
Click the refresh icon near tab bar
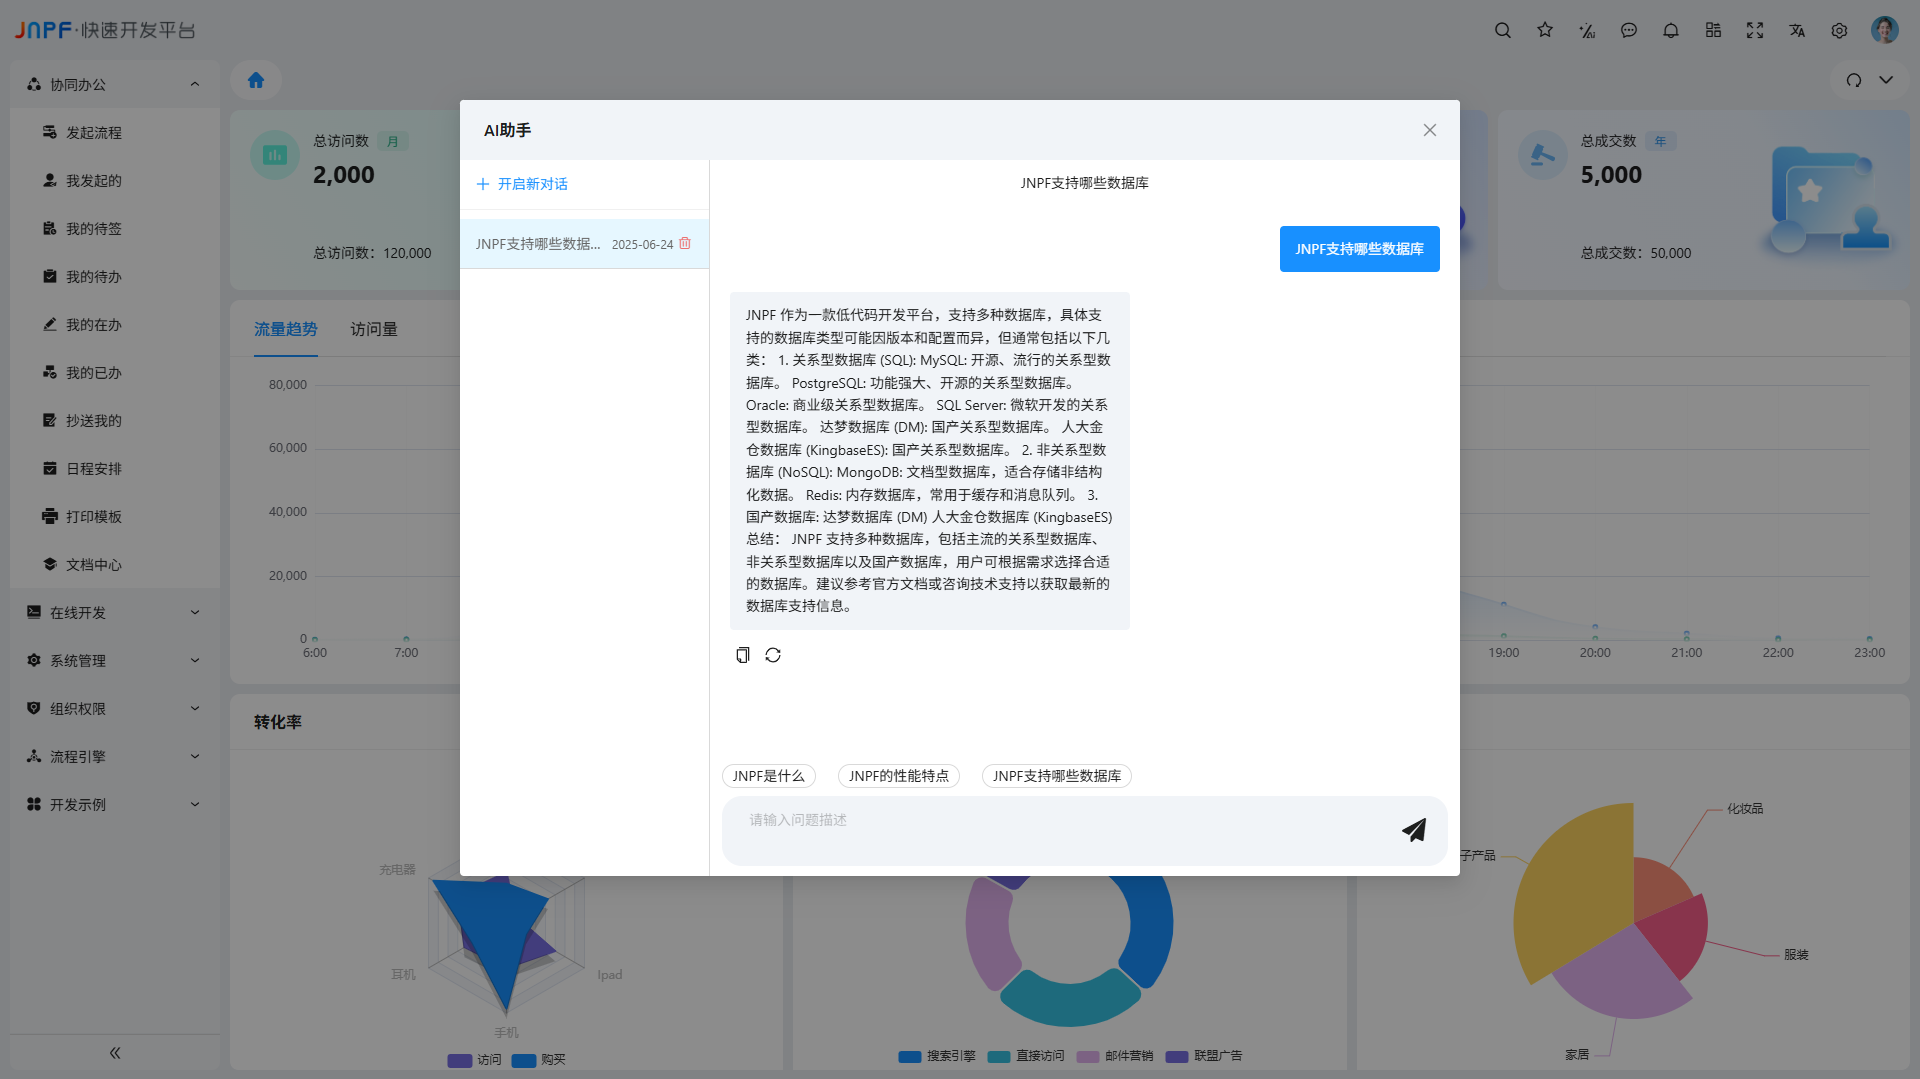tap(1854, 80)
